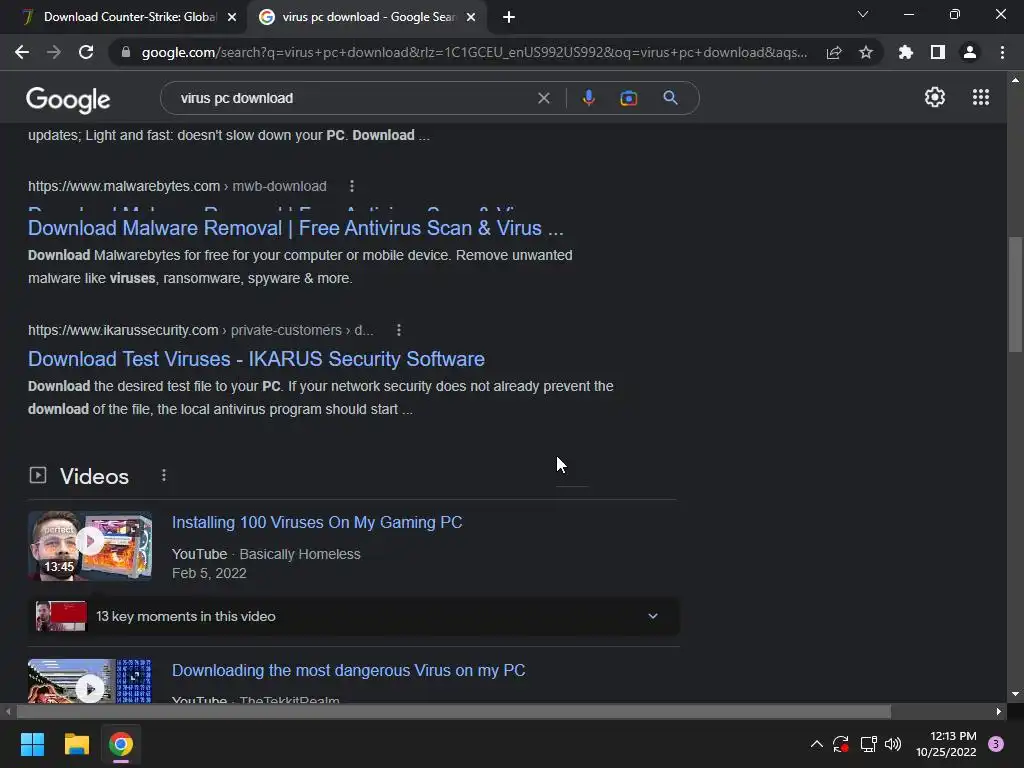The image size is (1024, 768).
Task: Click the sync update tray icon
Action: pyautogui.click(x=840, y=744)
